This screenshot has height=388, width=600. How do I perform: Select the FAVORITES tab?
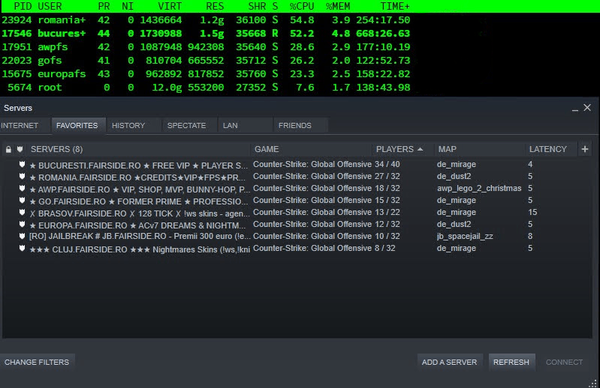tap(77, 126)
